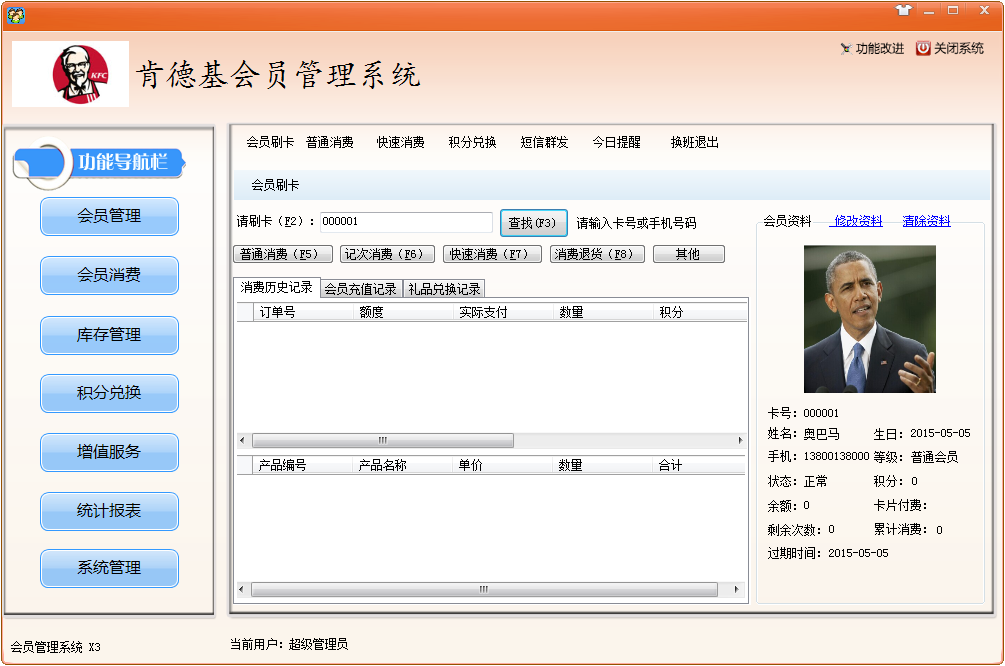
Task: Open 库存管理 in the navigation sidebar
Action: click(x=109, y=335)
